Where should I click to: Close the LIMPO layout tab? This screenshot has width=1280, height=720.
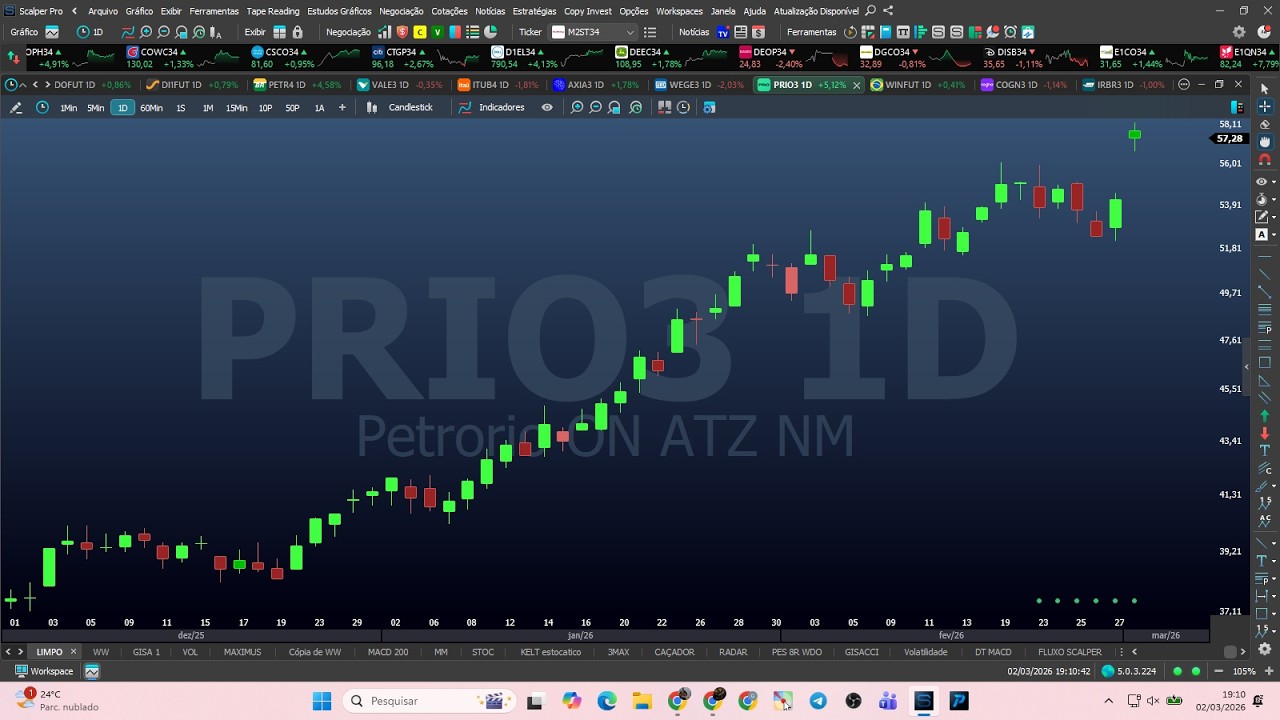73,652
